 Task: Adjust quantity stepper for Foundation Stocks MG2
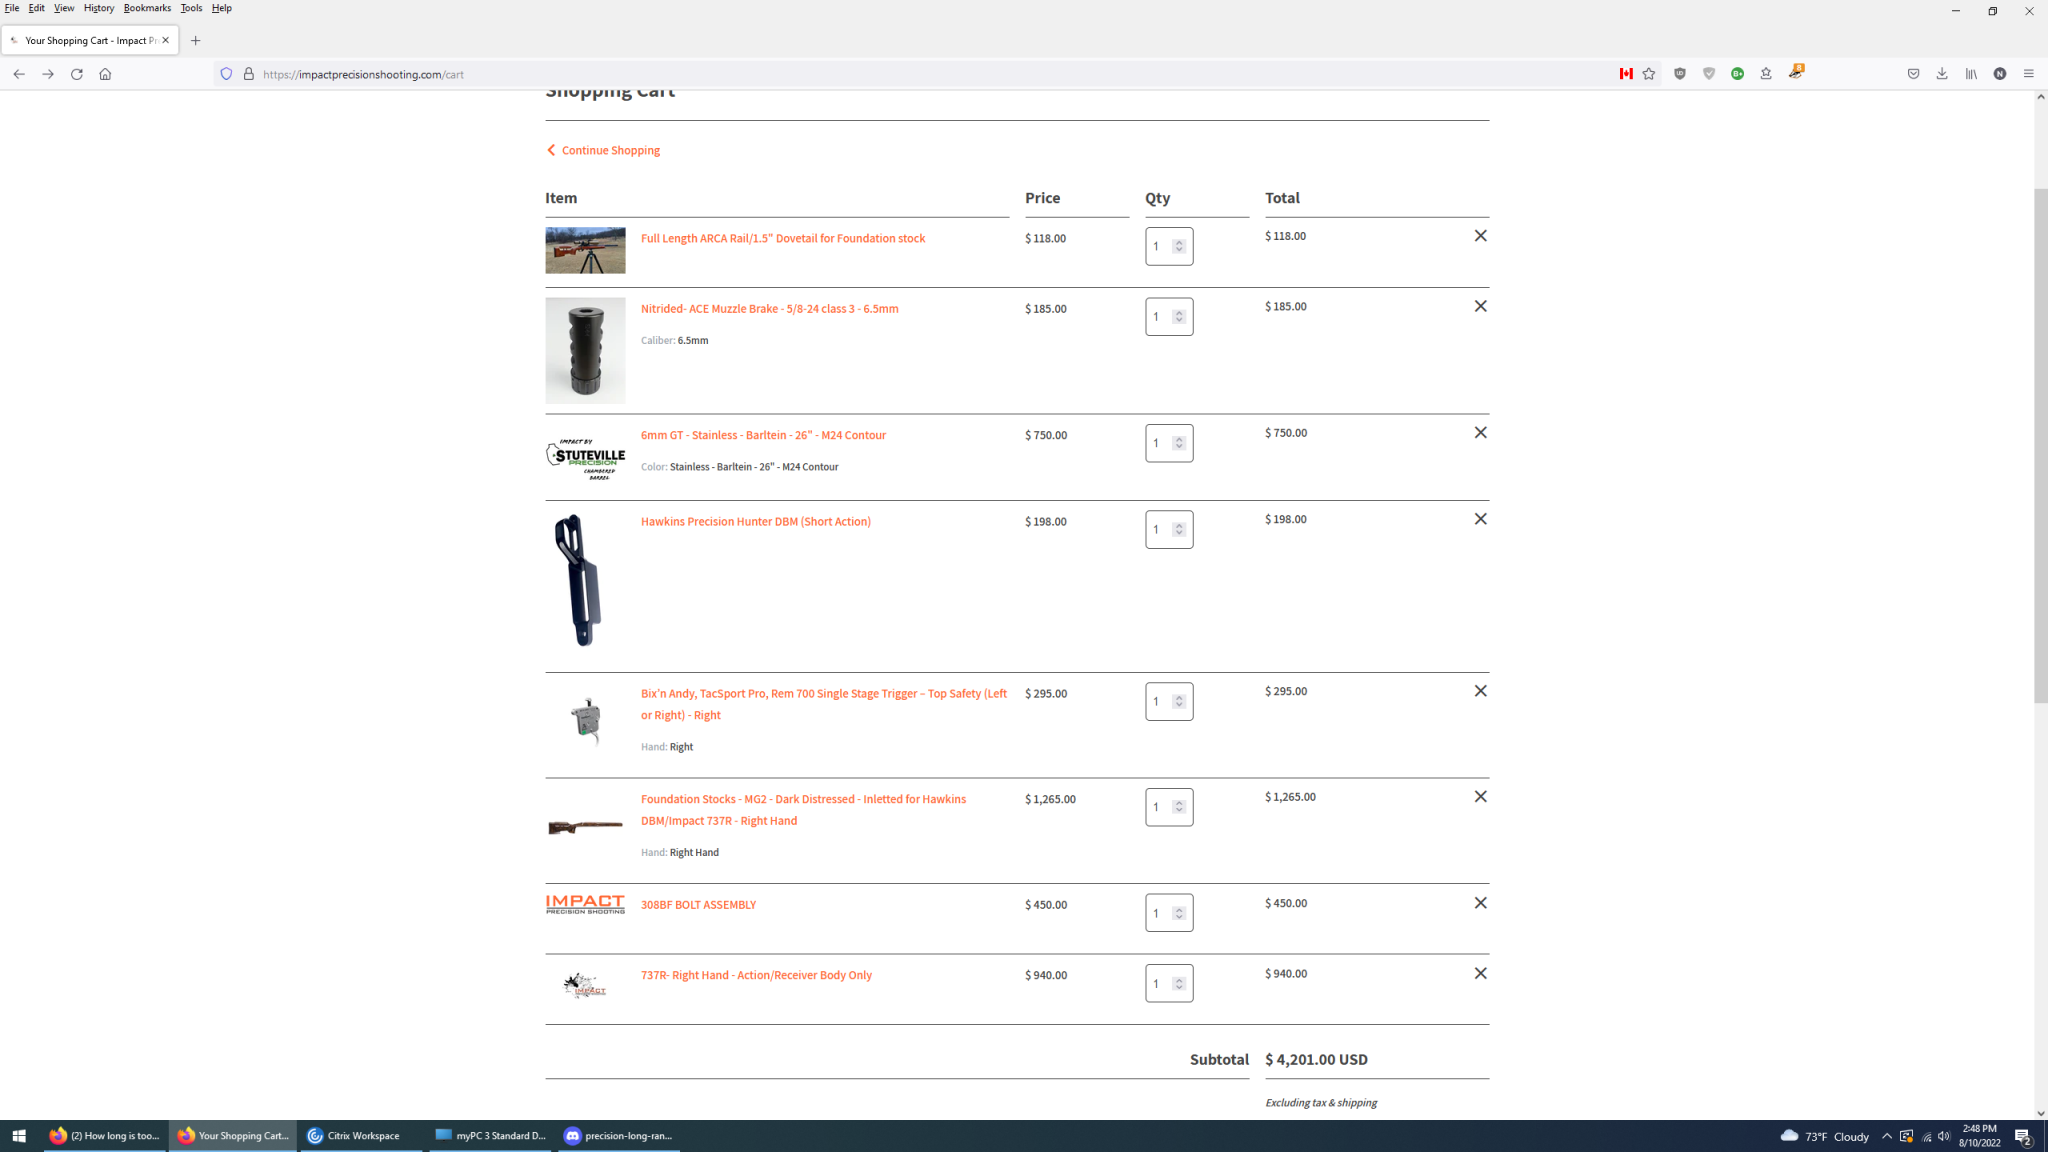[1179, 807]
